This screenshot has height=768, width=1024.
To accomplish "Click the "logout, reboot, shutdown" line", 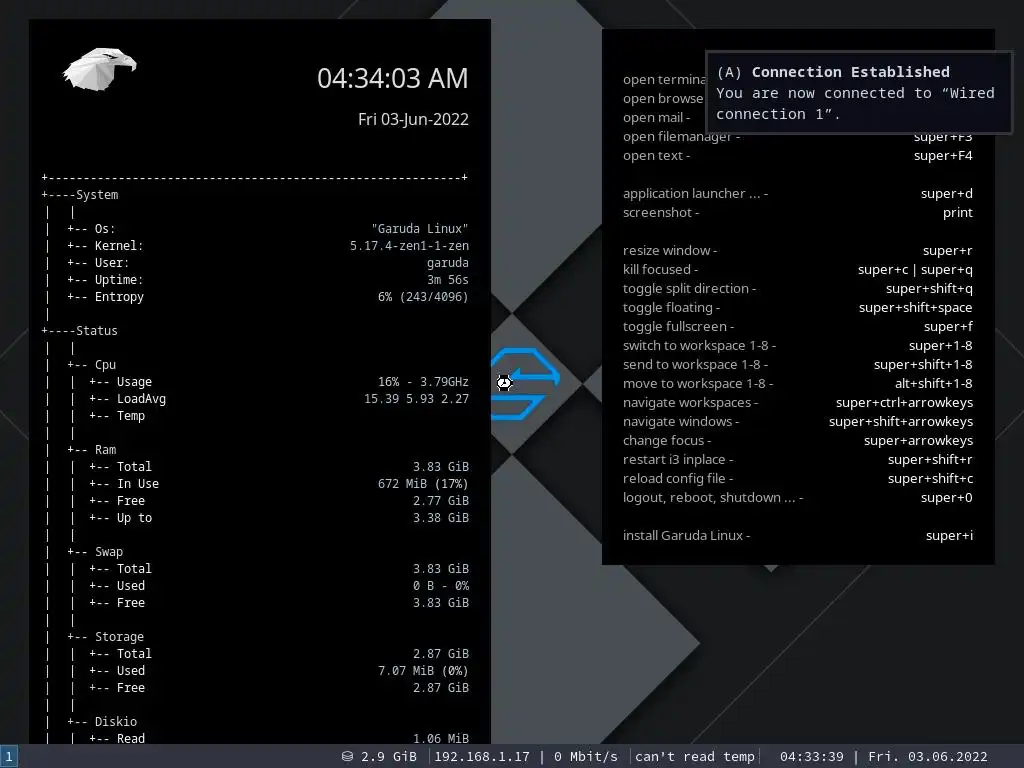I will click(x=713, y=497).
